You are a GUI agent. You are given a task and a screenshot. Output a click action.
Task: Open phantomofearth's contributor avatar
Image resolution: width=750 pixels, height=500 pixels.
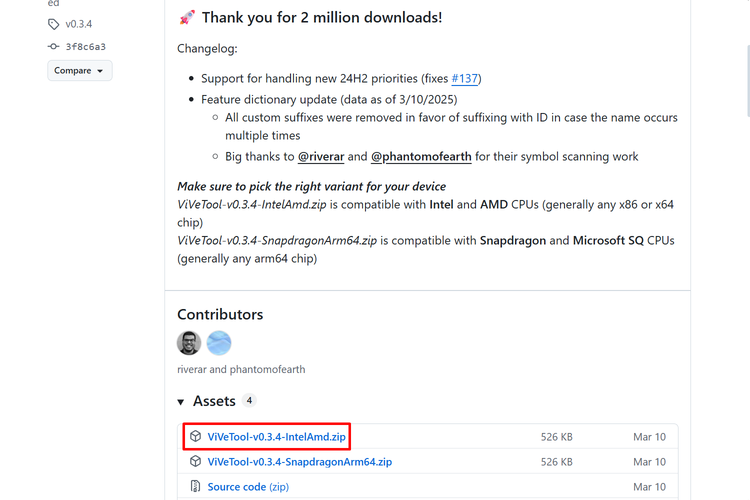(219, 343)
